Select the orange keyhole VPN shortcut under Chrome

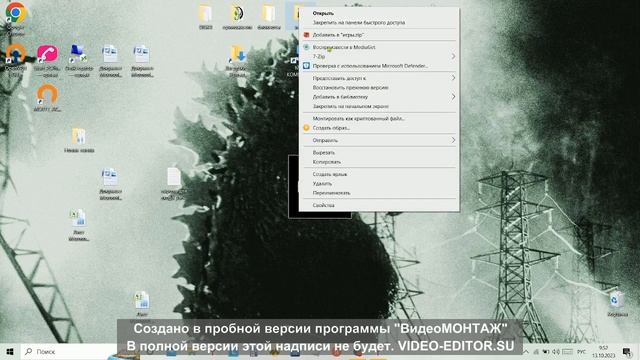click(16, 54)
